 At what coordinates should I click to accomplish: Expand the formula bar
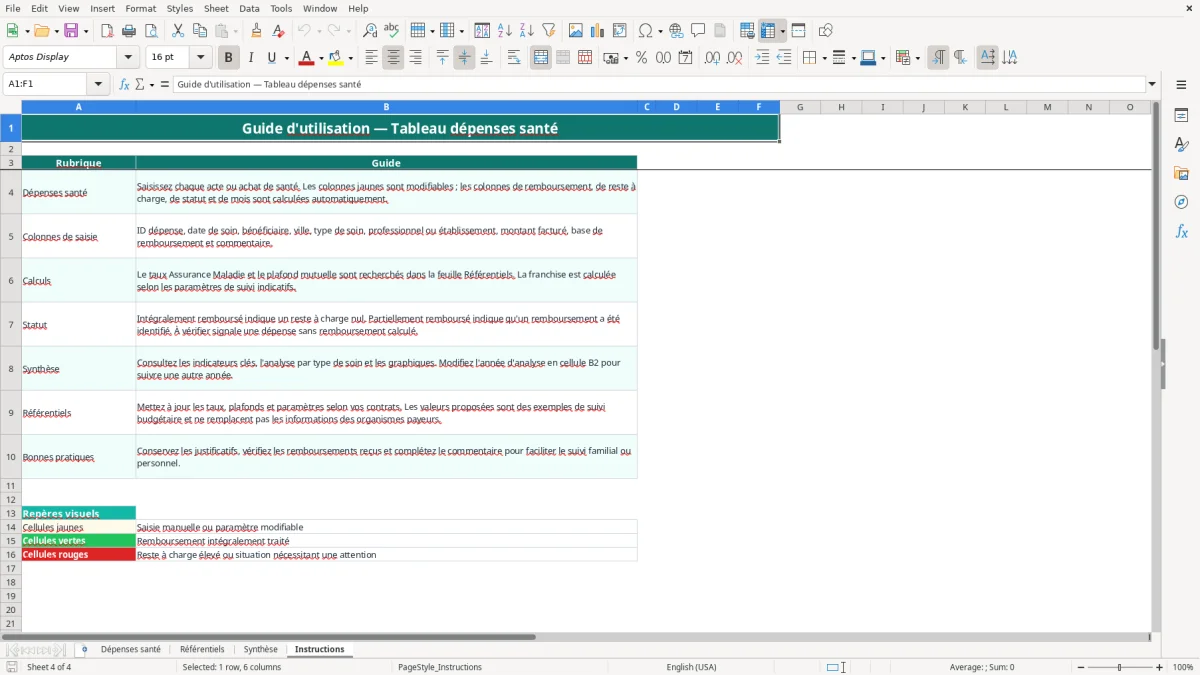(x=1152, y=84)
